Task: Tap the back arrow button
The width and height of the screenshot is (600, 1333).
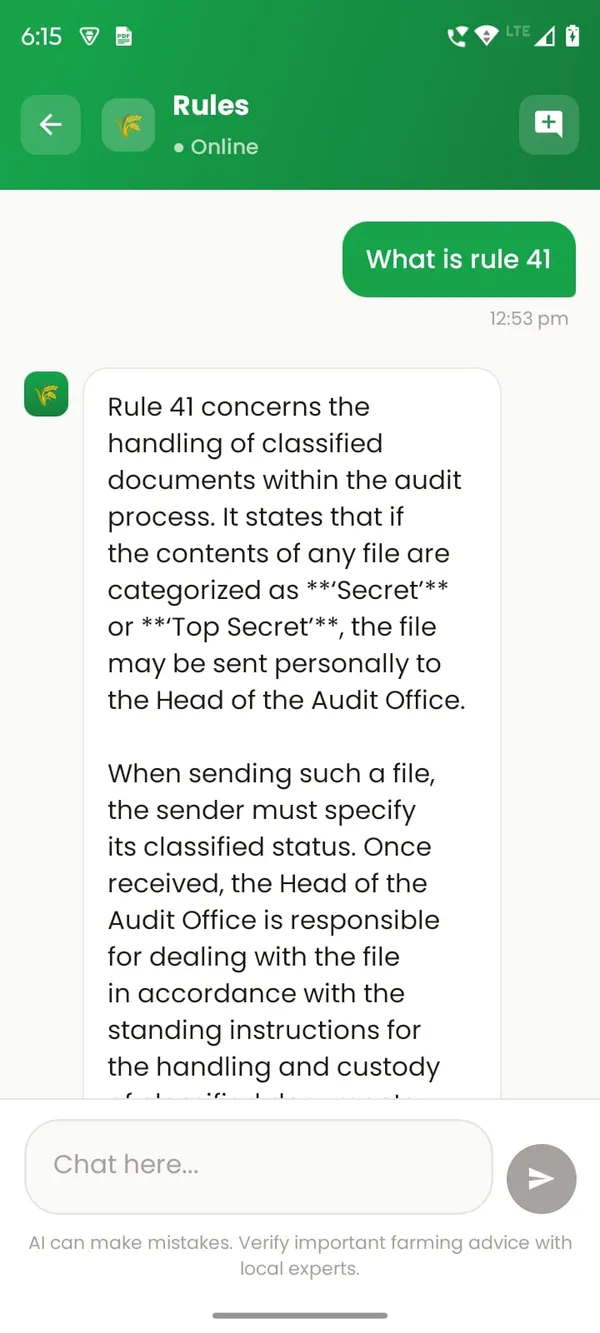Action: pos(51,125)
